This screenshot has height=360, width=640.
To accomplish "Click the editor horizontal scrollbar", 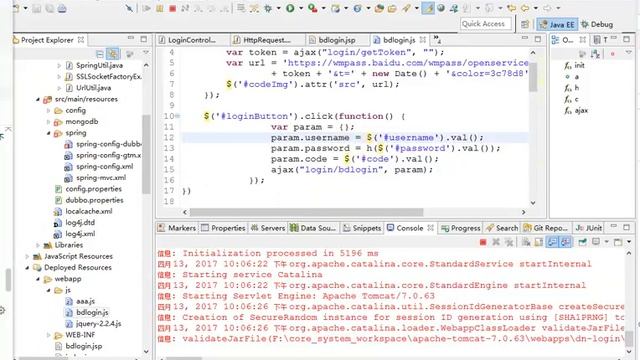I will point(307,212).
